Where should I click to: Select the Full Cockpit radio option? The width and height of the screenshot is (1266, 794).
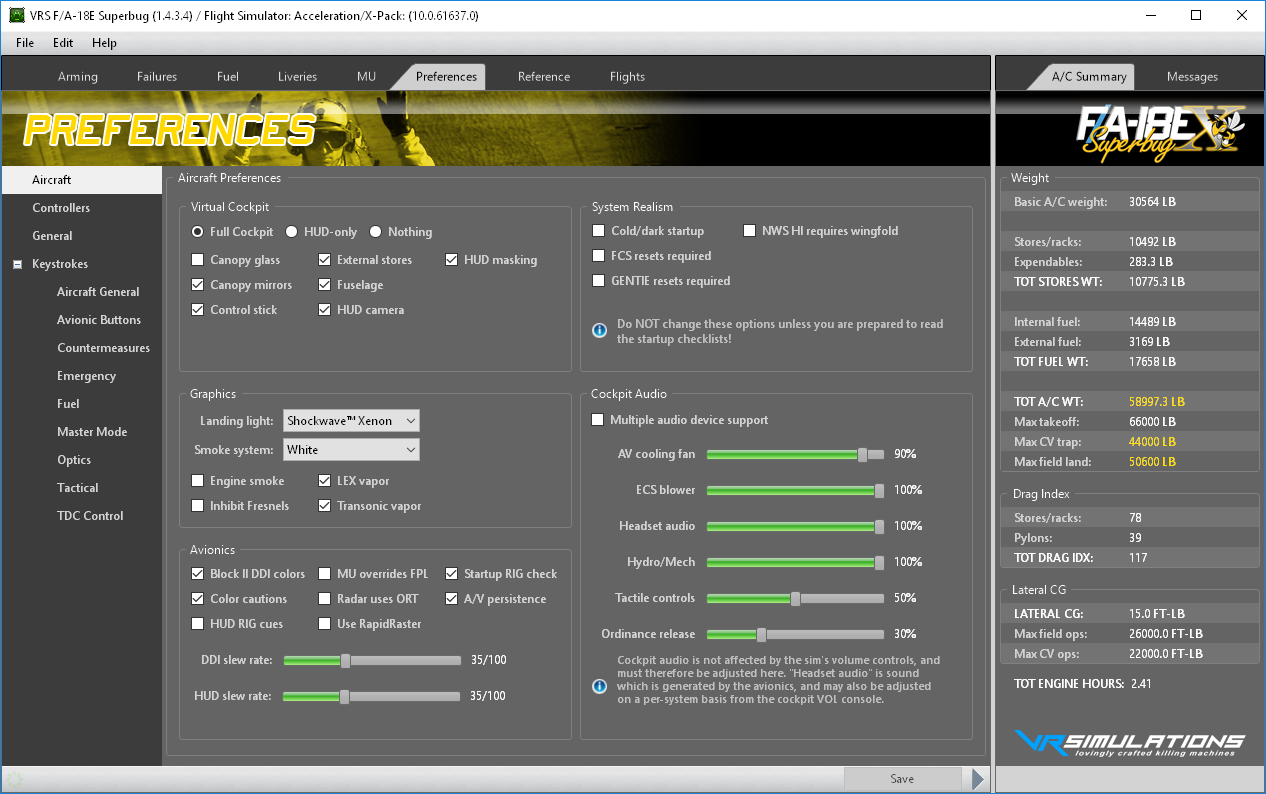pyautogui.click(x=198, y=232)
